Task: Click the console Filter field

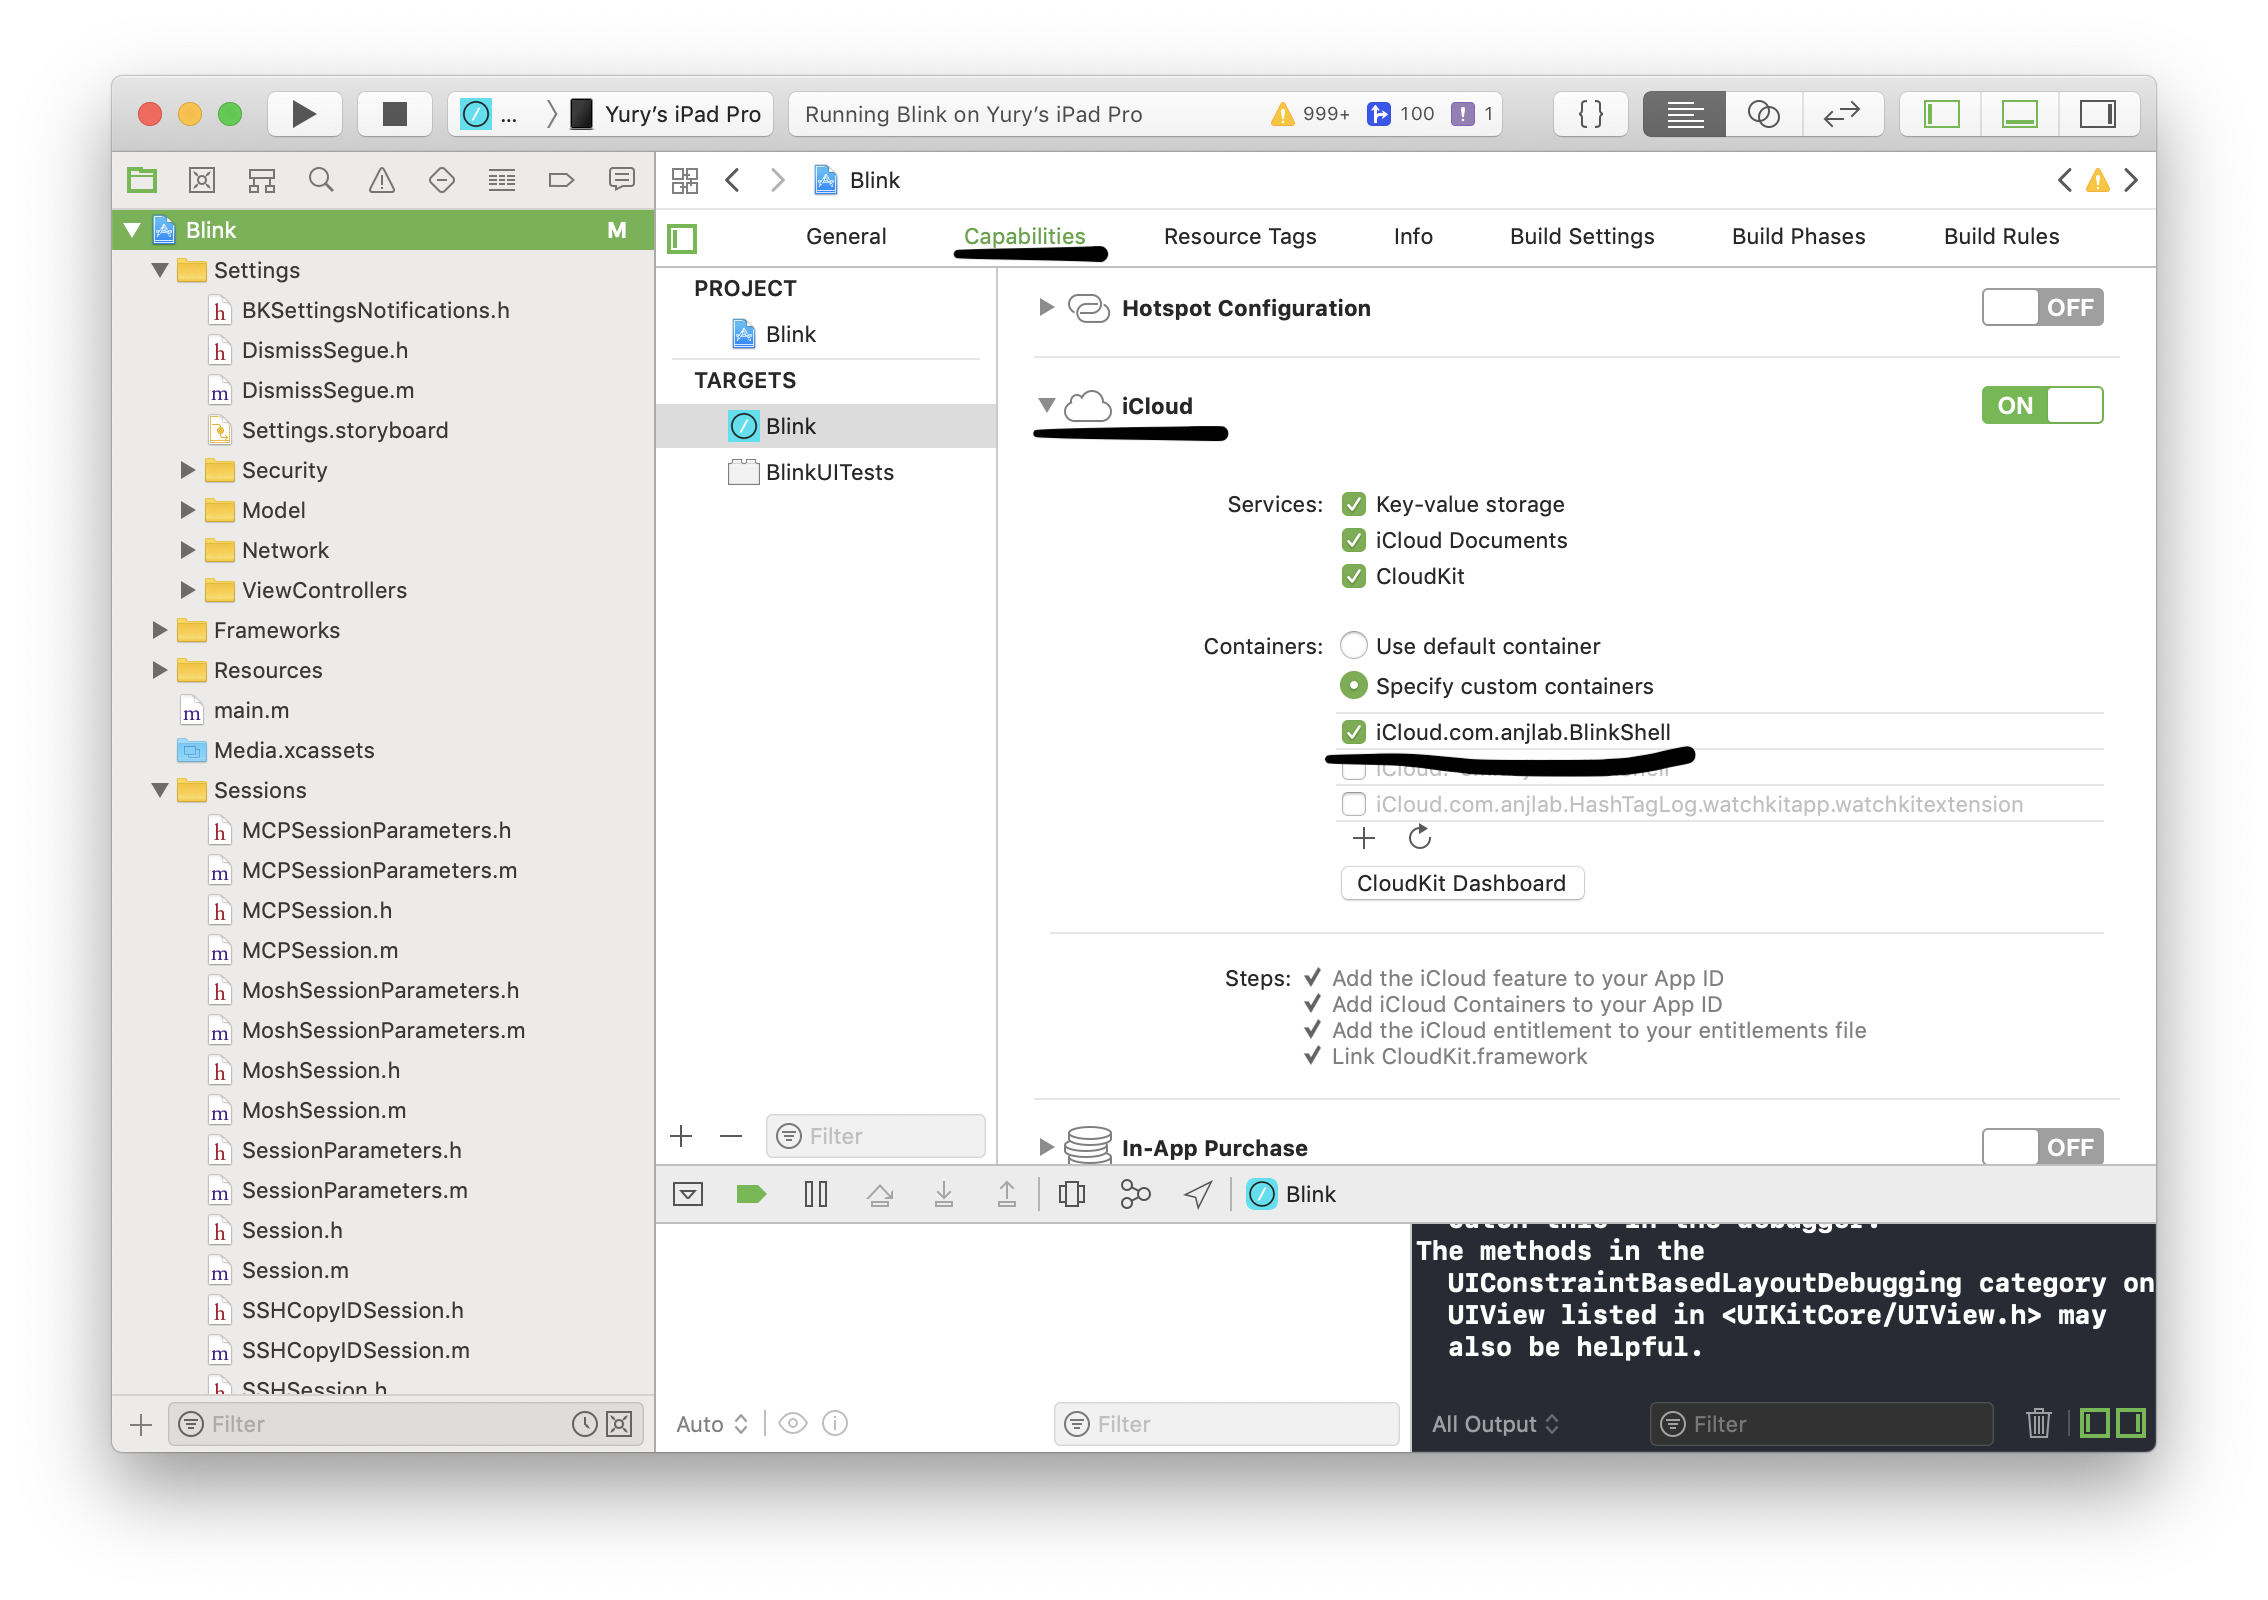Action: pos(1821,1423)
